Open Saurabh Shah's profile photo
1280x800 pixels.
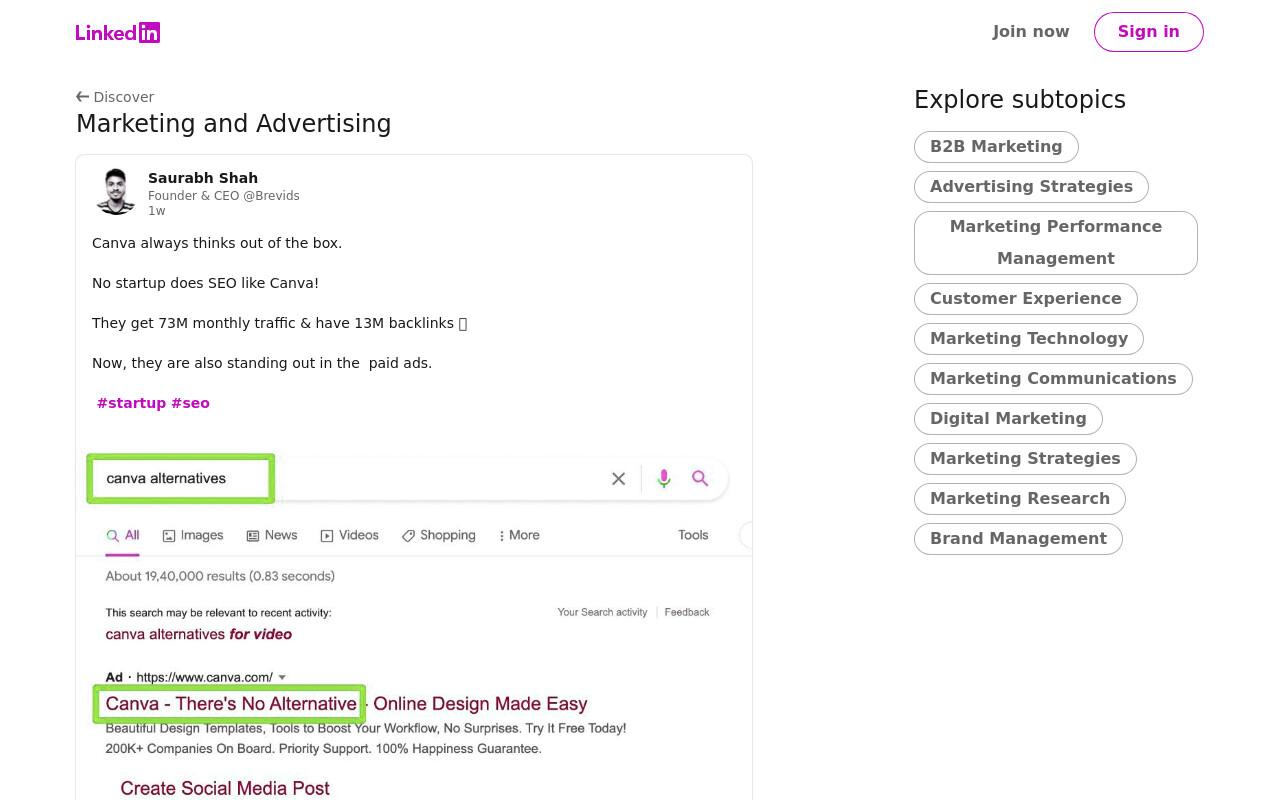point(116,192)
